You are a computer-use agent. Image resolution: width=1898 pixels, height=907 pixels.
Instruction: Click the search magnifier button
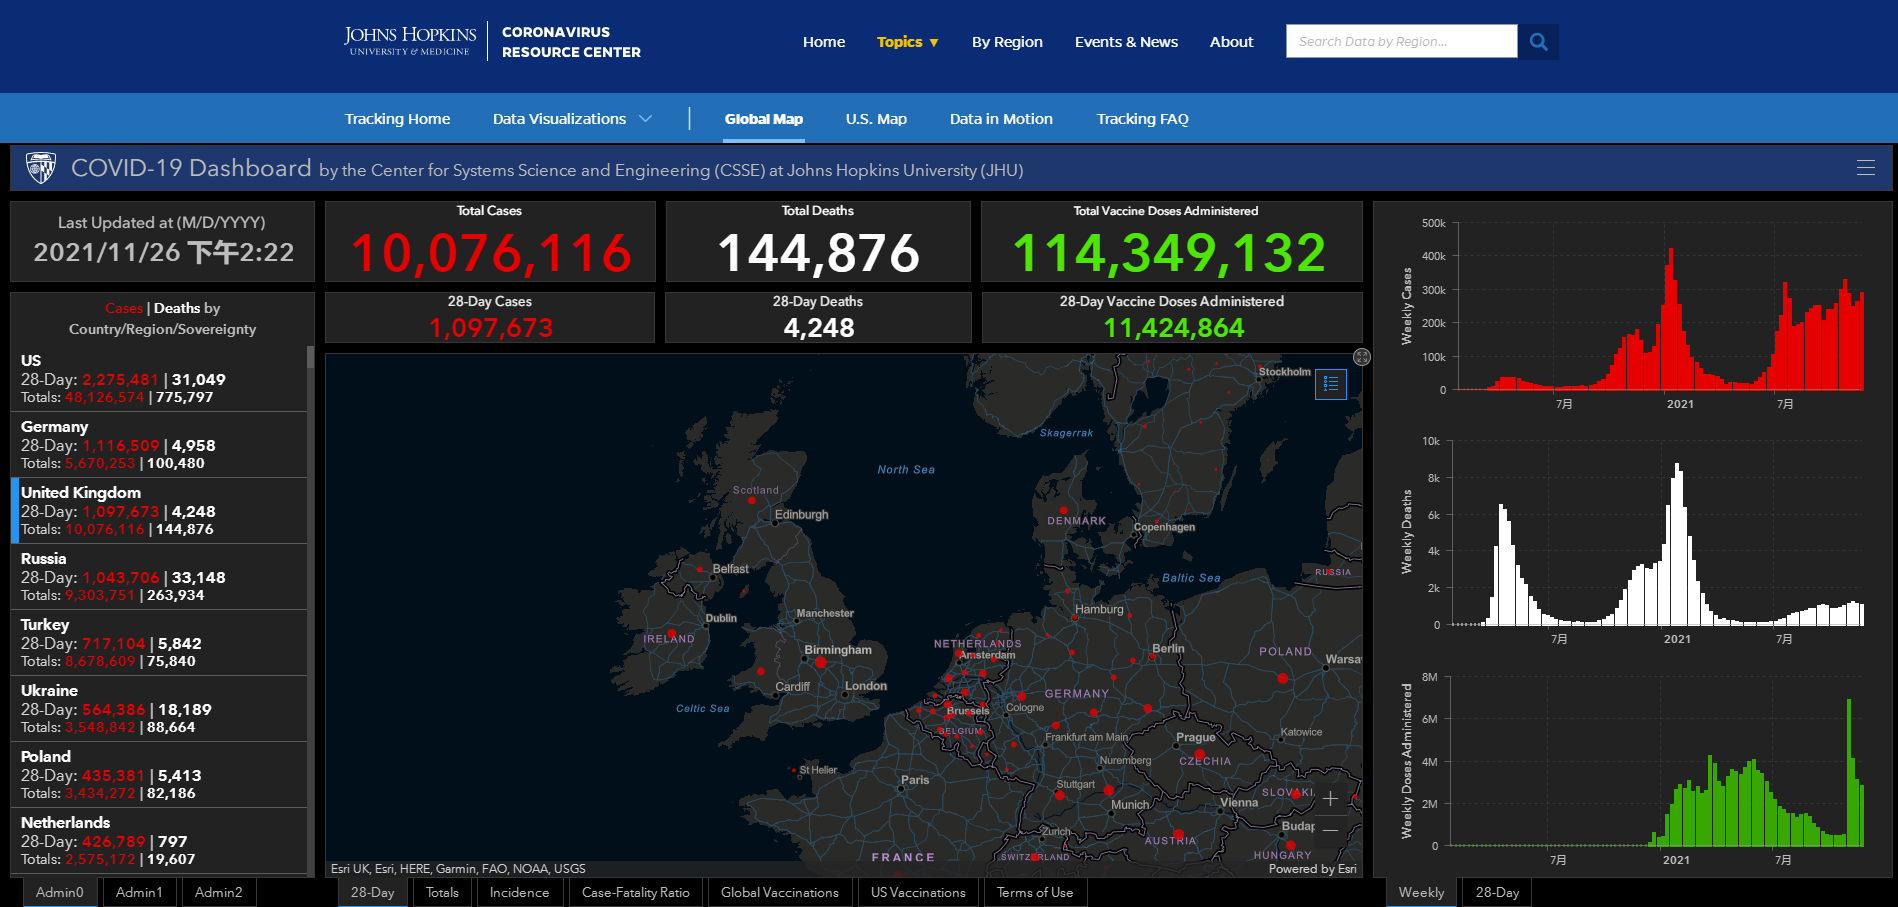1538,42
